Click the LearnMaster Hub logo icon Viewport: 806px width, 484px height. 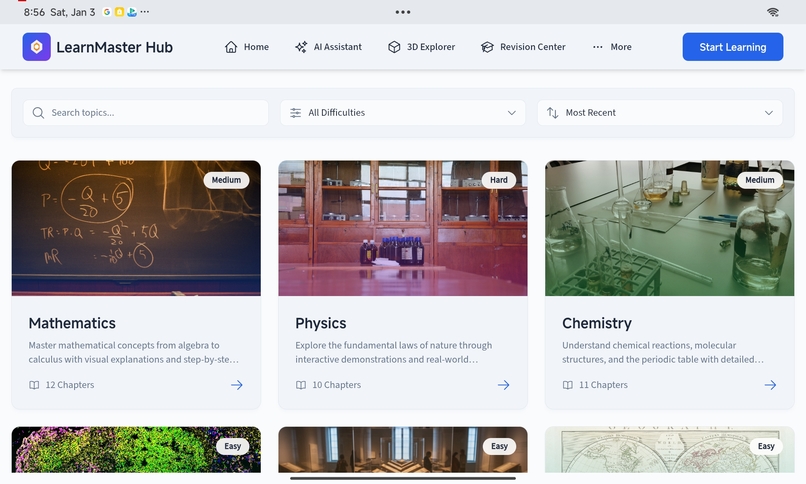pyautogui.click(x=36, y=47)
